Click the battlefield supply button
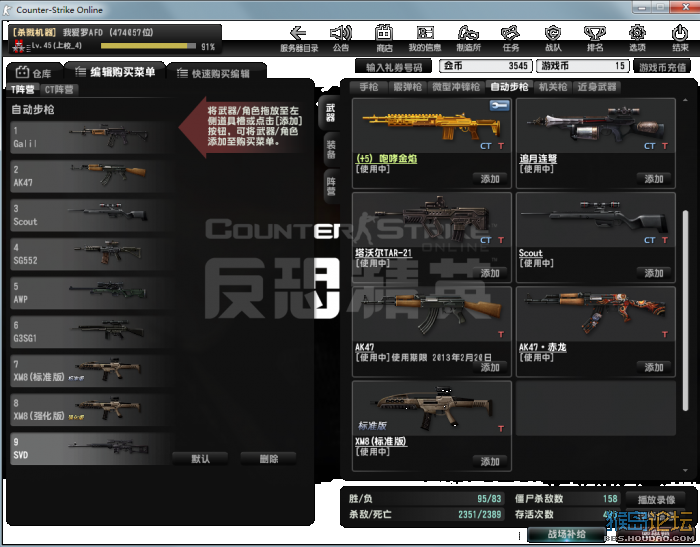Image resolution: width=700 pixels, height=547 pixels. click(566, 534)
